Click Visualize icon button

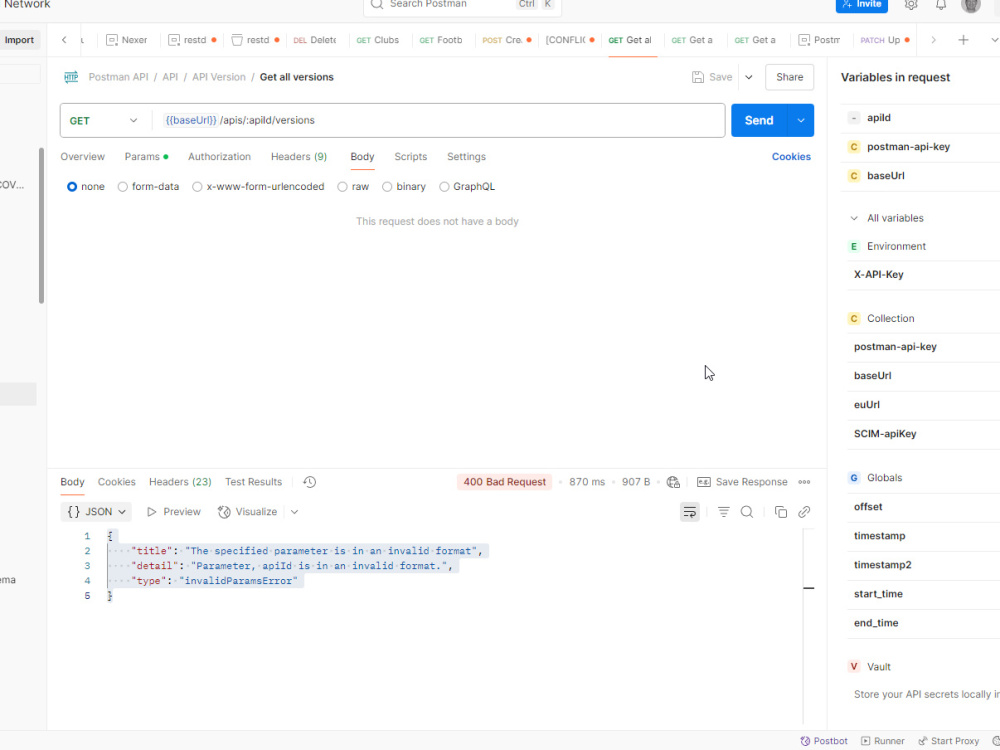[x=224, y=512]
